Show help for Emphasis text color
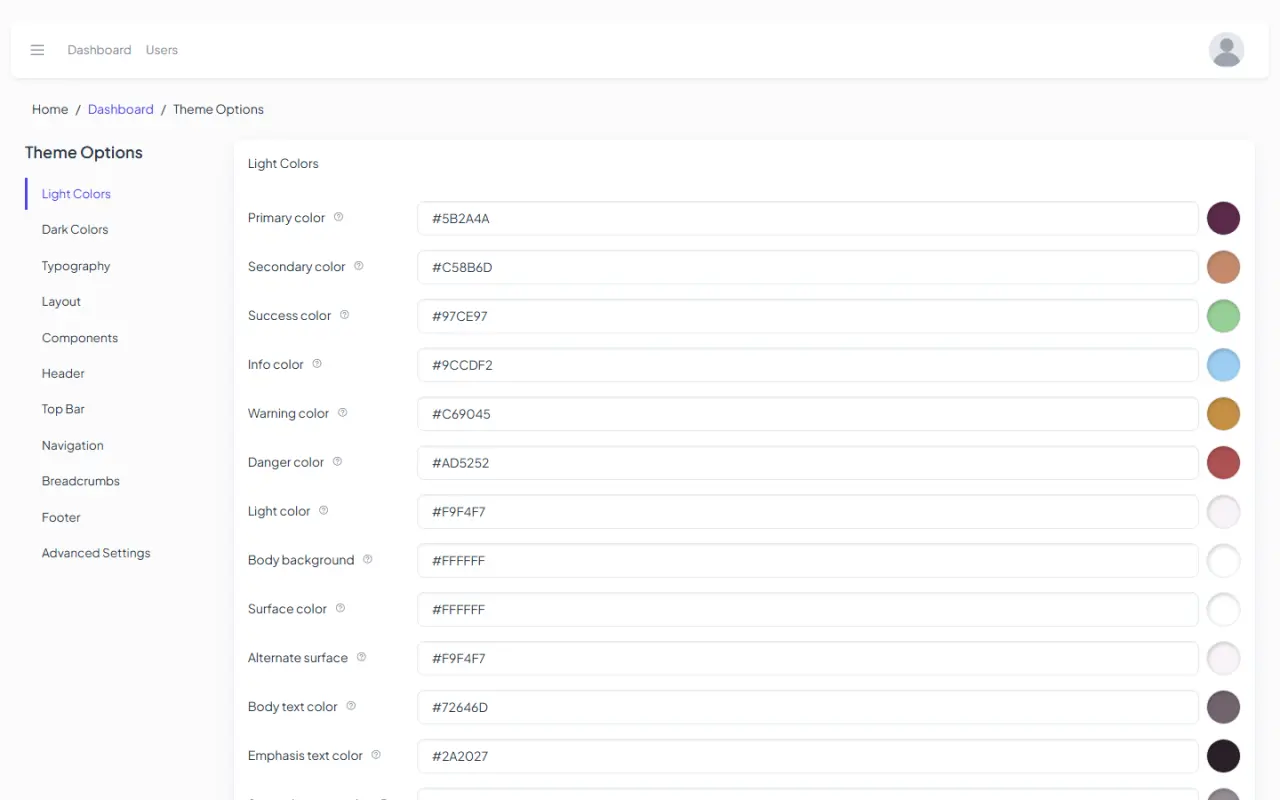Viewport: 1280px width, 800px height. tap(376, 756)
